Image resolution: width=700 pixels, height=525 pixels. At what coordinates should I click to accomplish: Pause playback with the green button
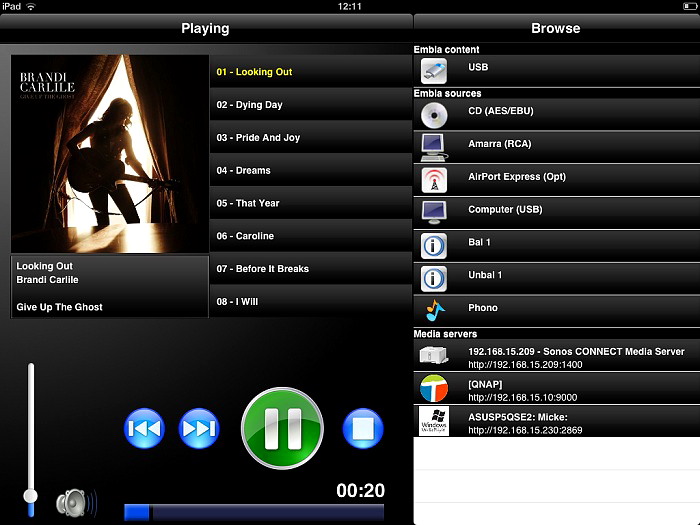pos(282,428)
